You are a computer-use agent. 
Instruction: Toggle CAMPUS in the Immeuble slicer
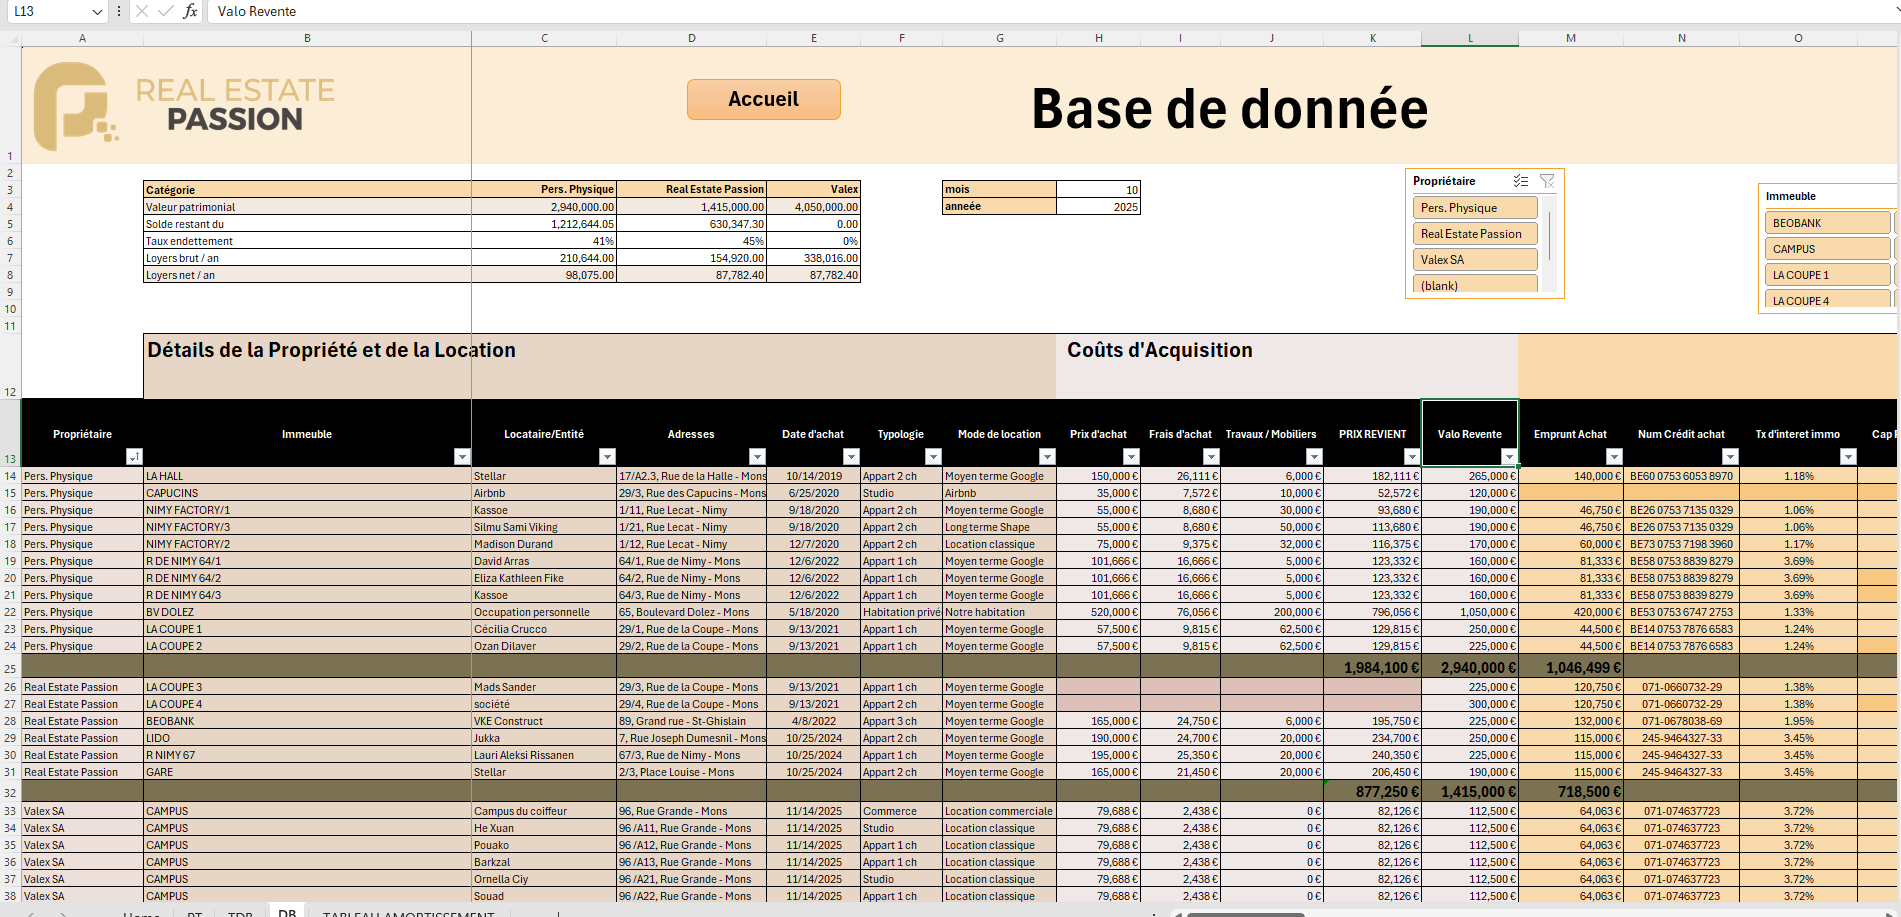point(1828,249)
